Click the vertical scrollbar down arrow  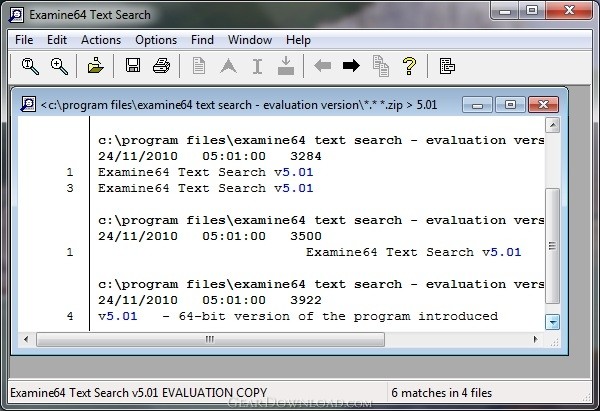(x=553, y=322)
